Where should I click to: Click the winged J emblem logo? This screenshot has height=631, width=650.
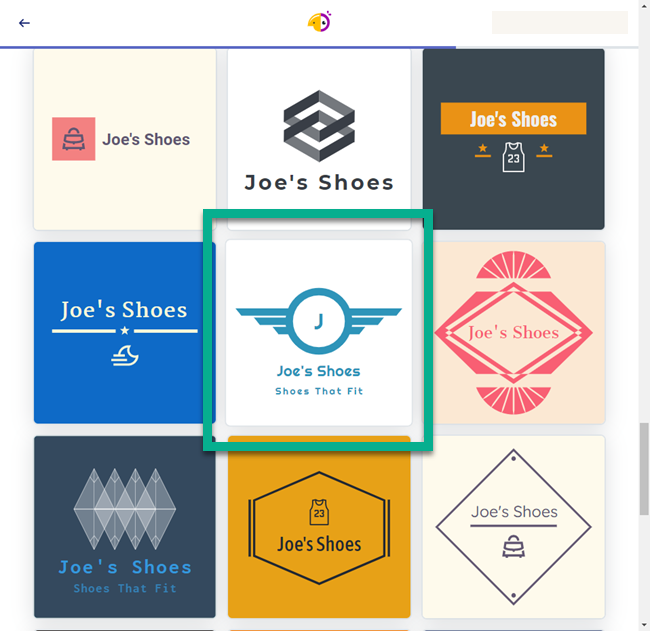click(x=319, y=321)
